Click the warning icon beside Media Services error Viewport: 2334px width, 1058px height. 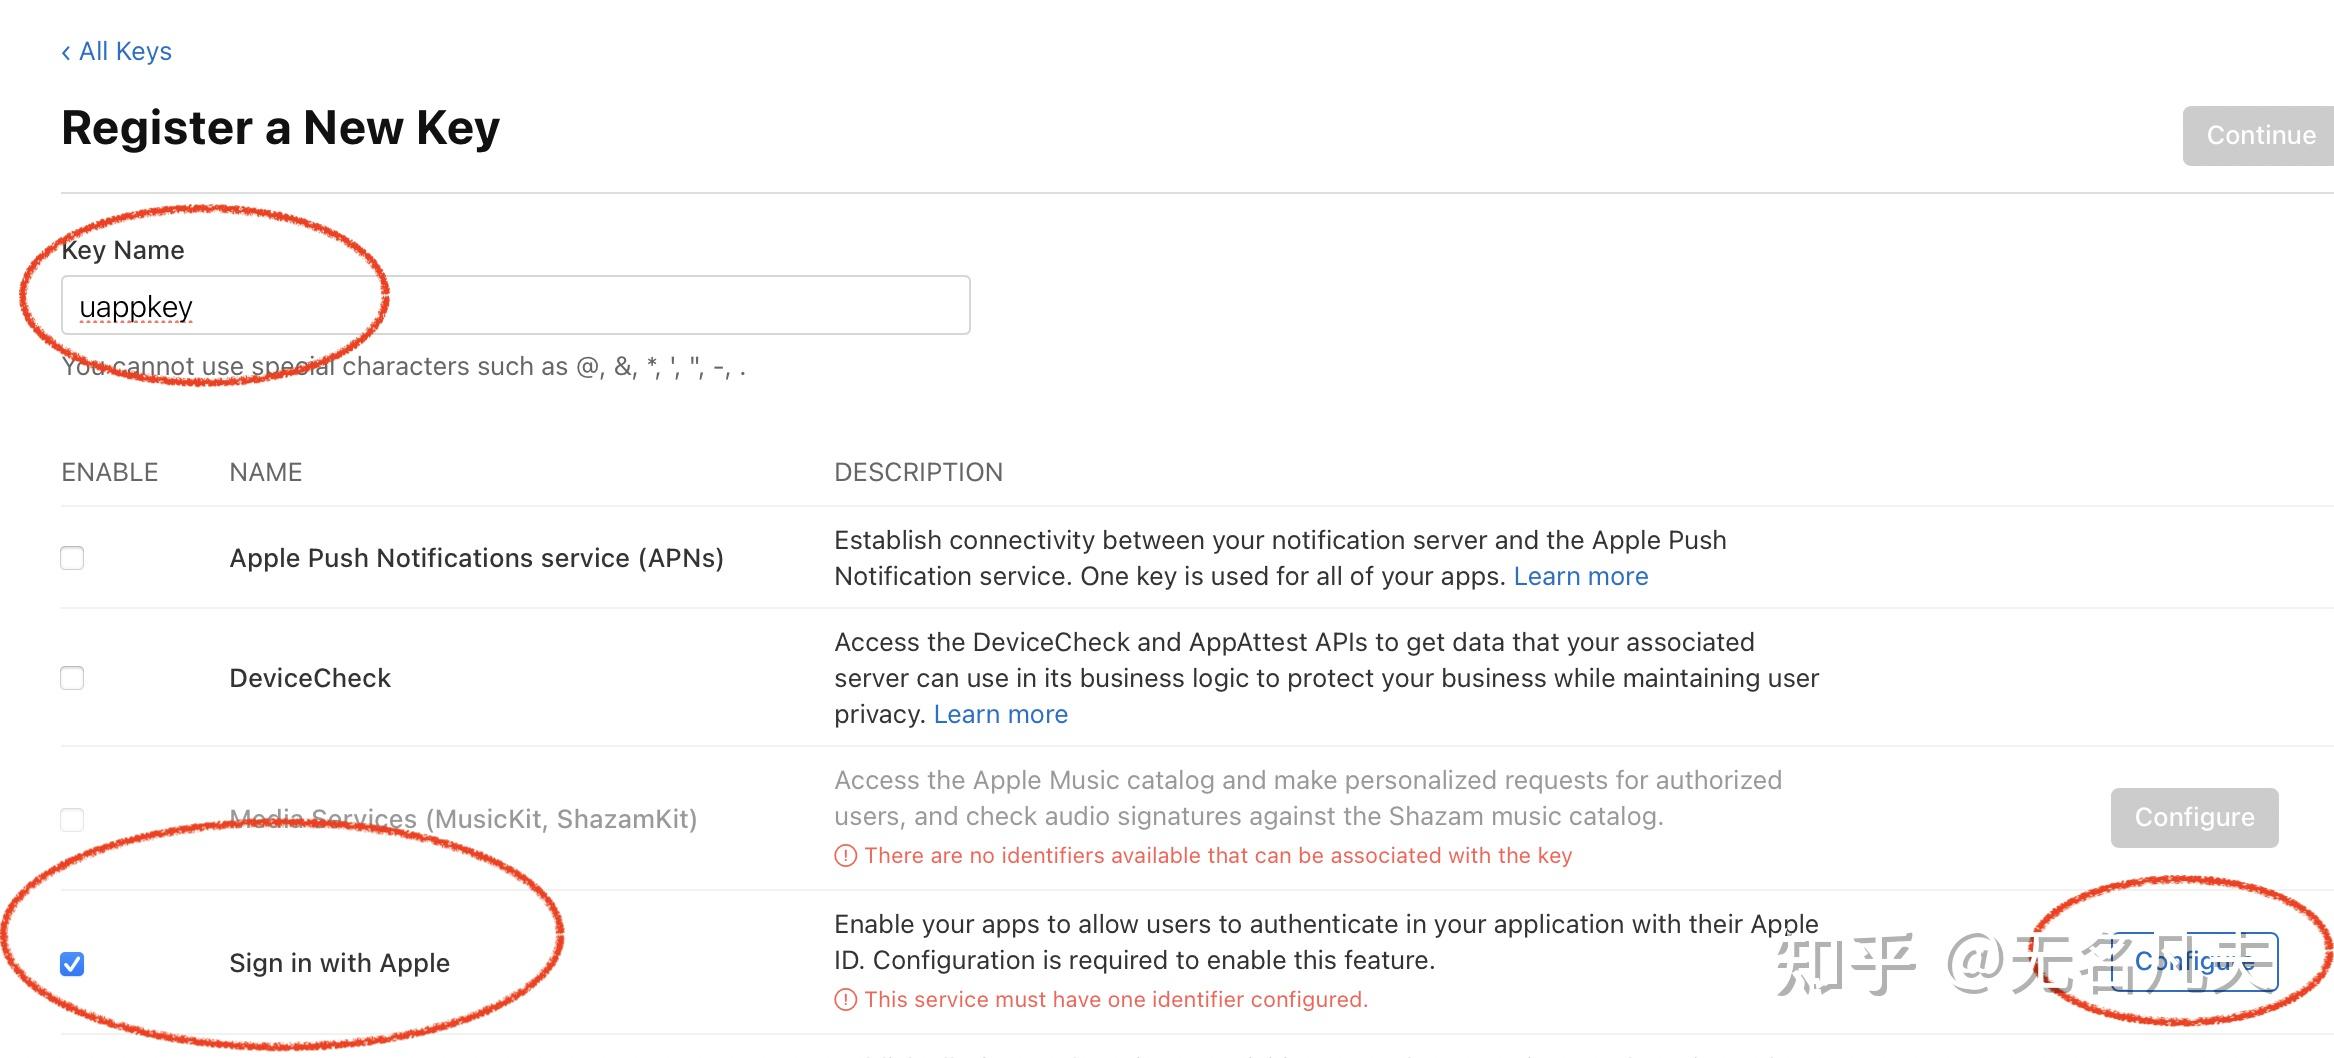tap(845, 855)
